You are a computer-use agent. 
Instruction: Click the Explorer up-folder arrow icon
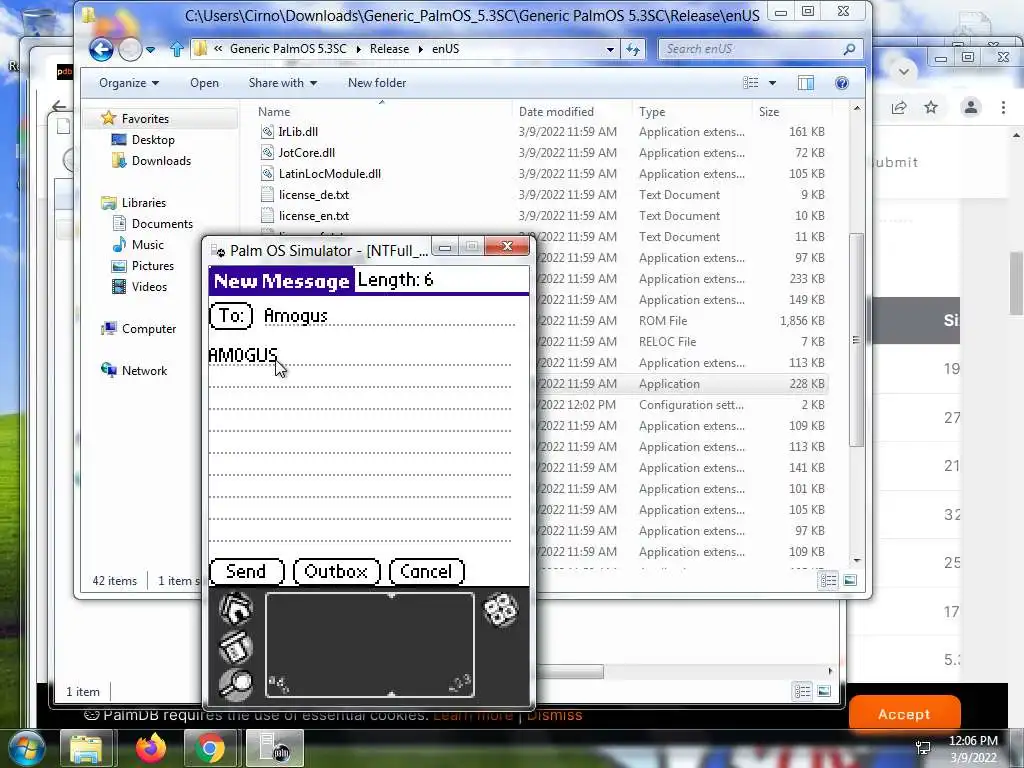(x=176, y=49)
